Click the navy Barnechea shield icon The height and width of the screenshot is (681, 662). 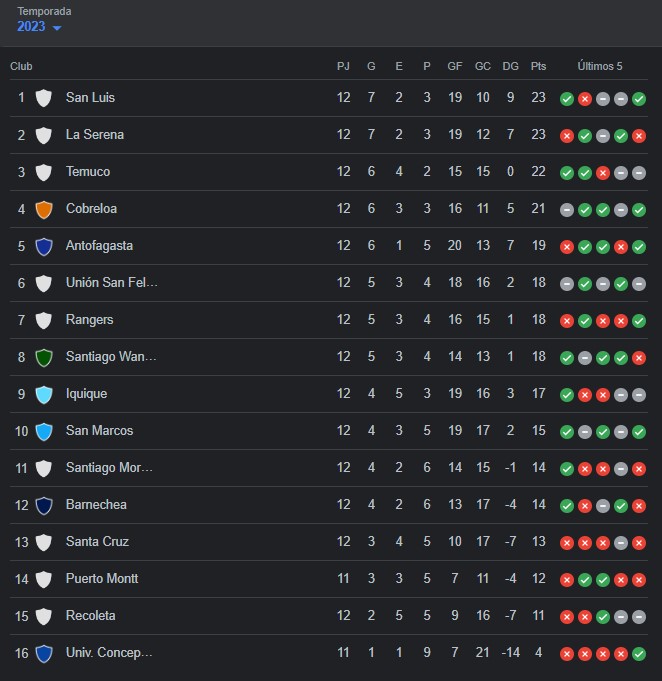[44, 506]
